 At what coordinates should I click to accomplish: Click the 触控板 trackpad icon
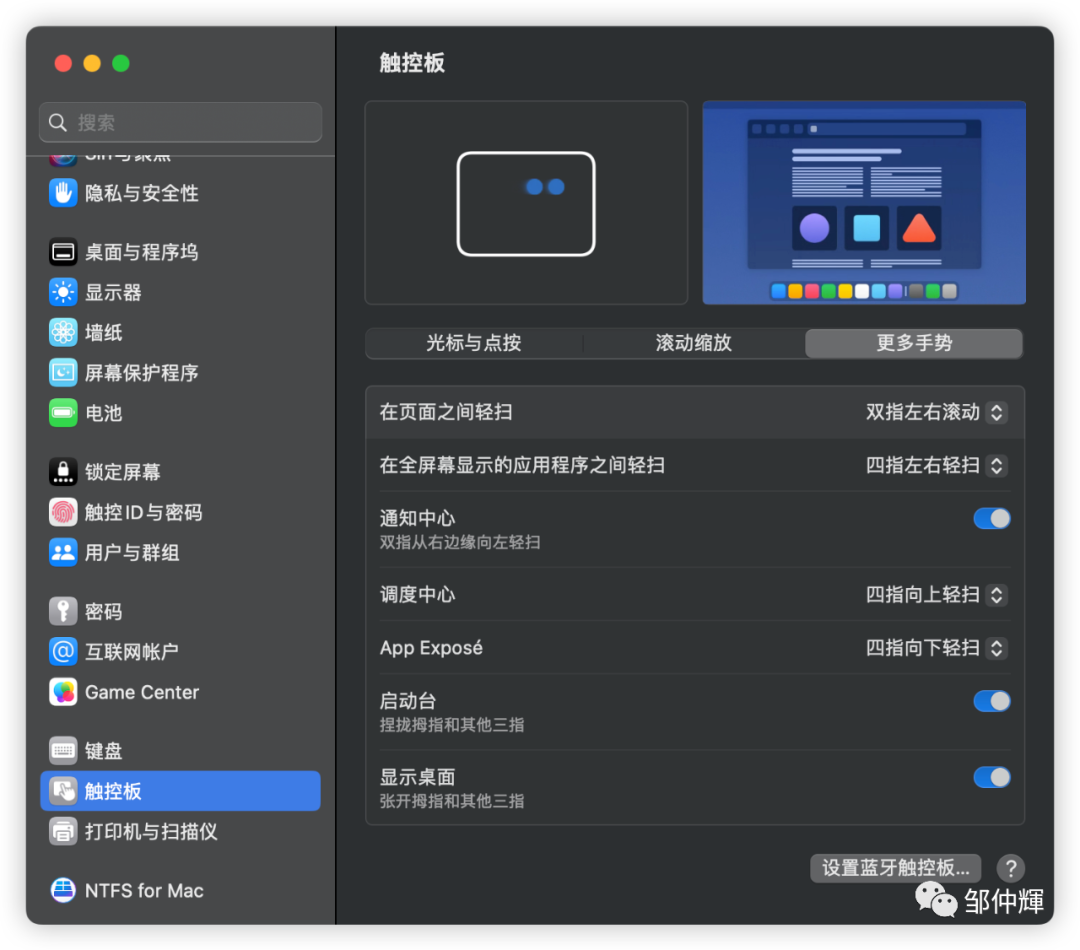point(63,791)
